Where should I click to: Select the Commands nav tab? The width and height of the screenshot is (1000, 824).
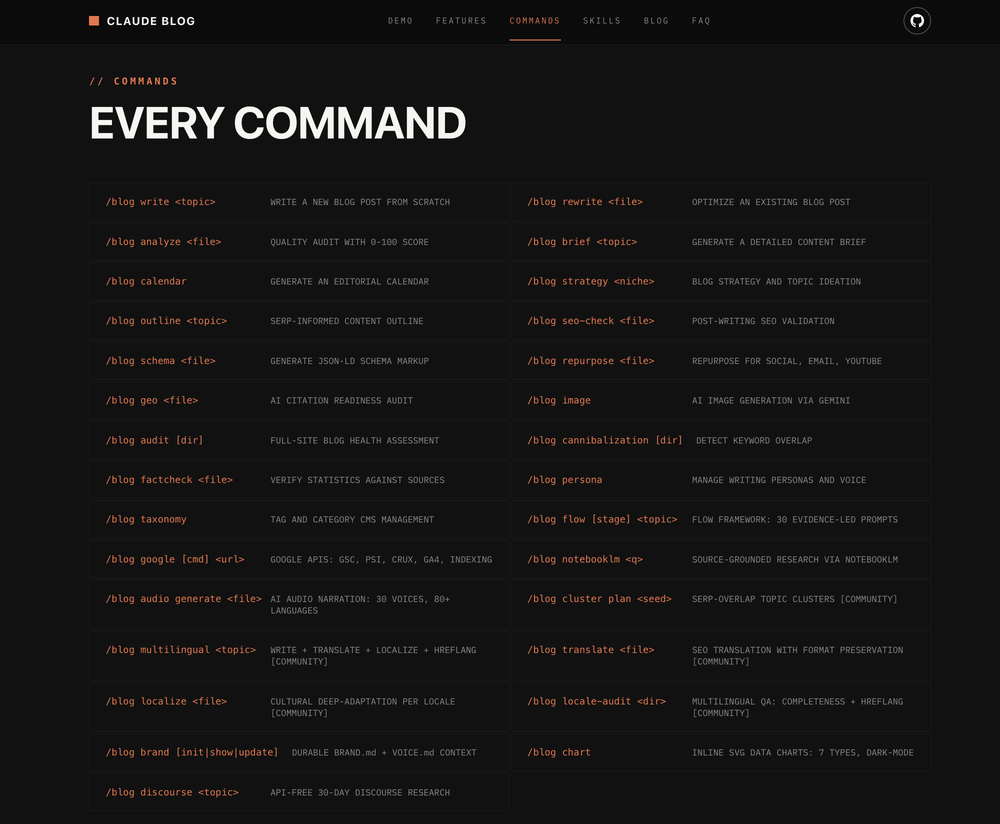(534, 21)
